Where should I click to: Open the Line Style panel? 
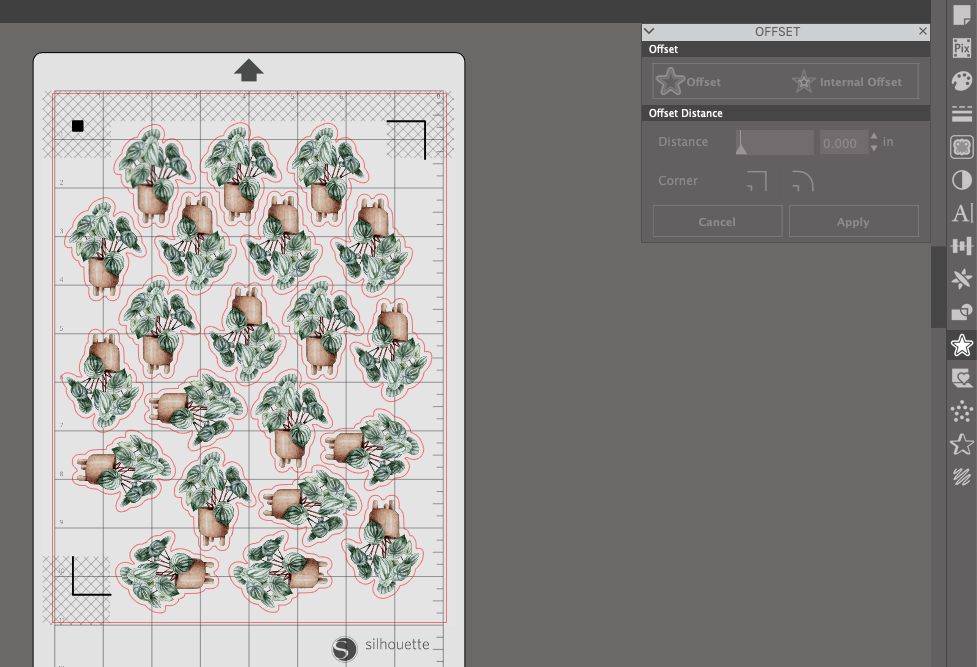pos(961,113)
